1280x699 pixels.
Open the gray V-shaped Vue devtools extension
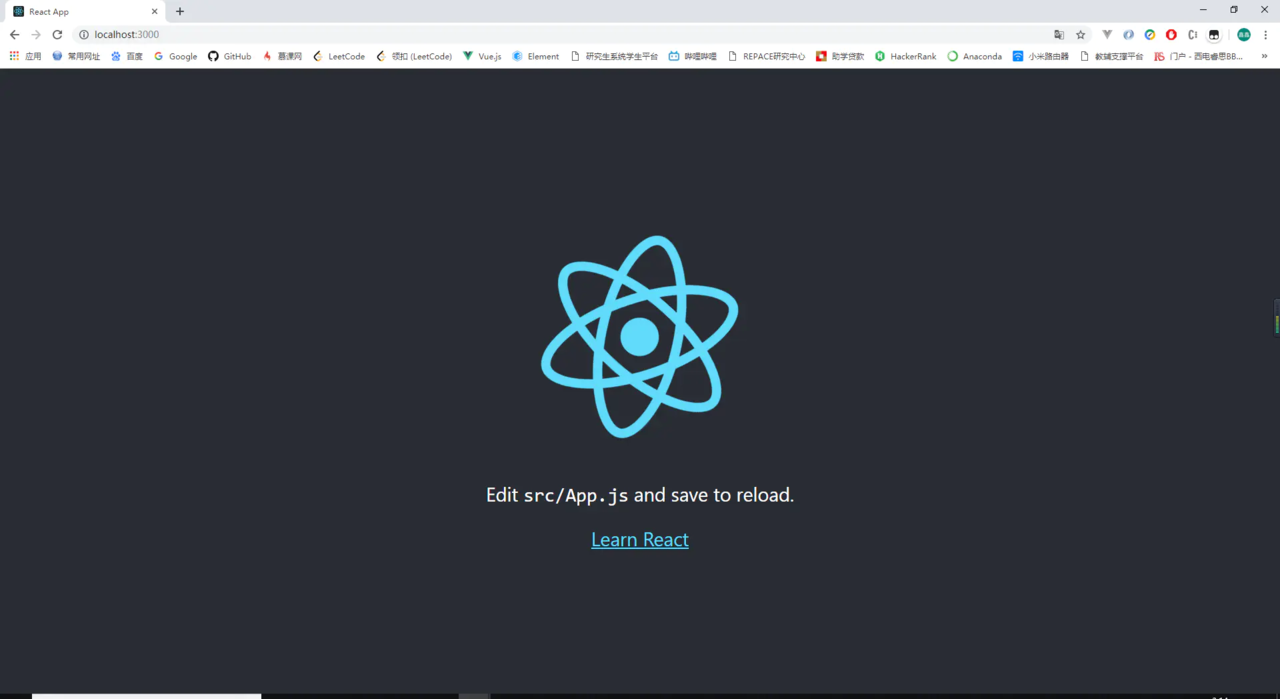coord(1107,34)
